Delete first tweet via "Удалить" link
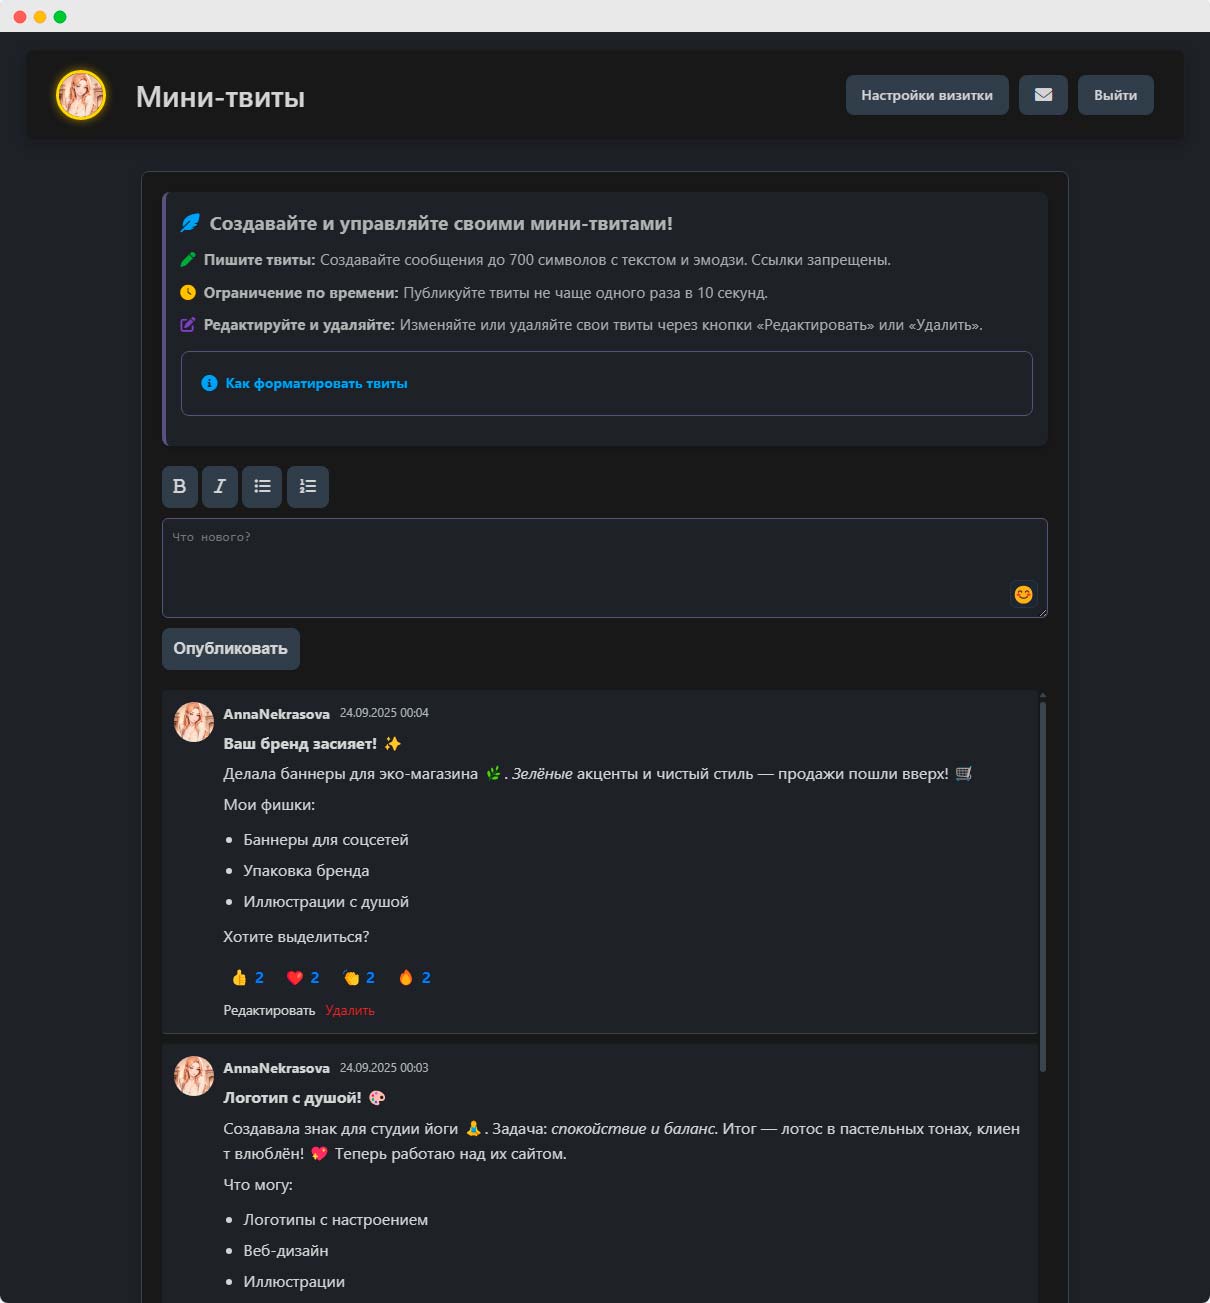Screen dimensions: 1210x1303 tap(350, 1011)
